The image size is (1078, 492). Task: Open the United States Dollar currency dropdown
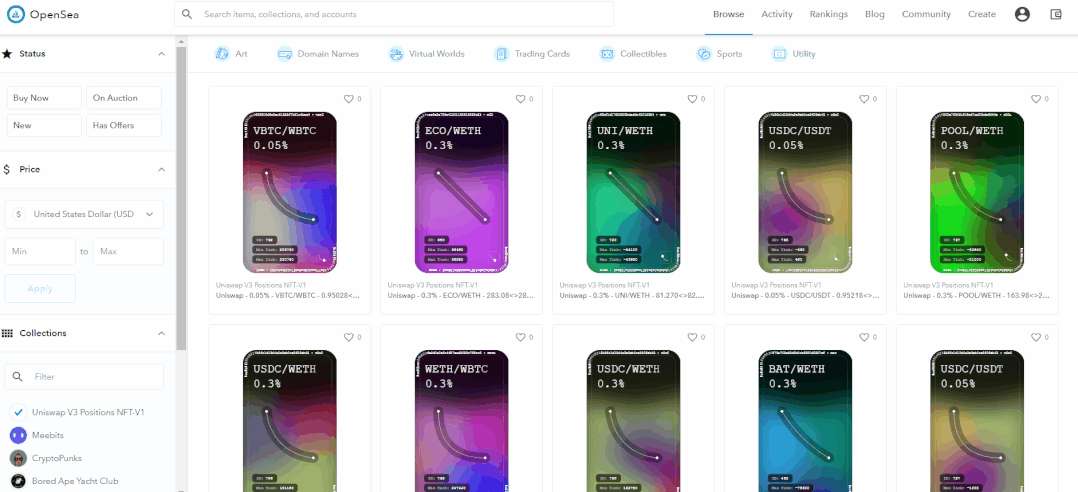coord(84,214)
